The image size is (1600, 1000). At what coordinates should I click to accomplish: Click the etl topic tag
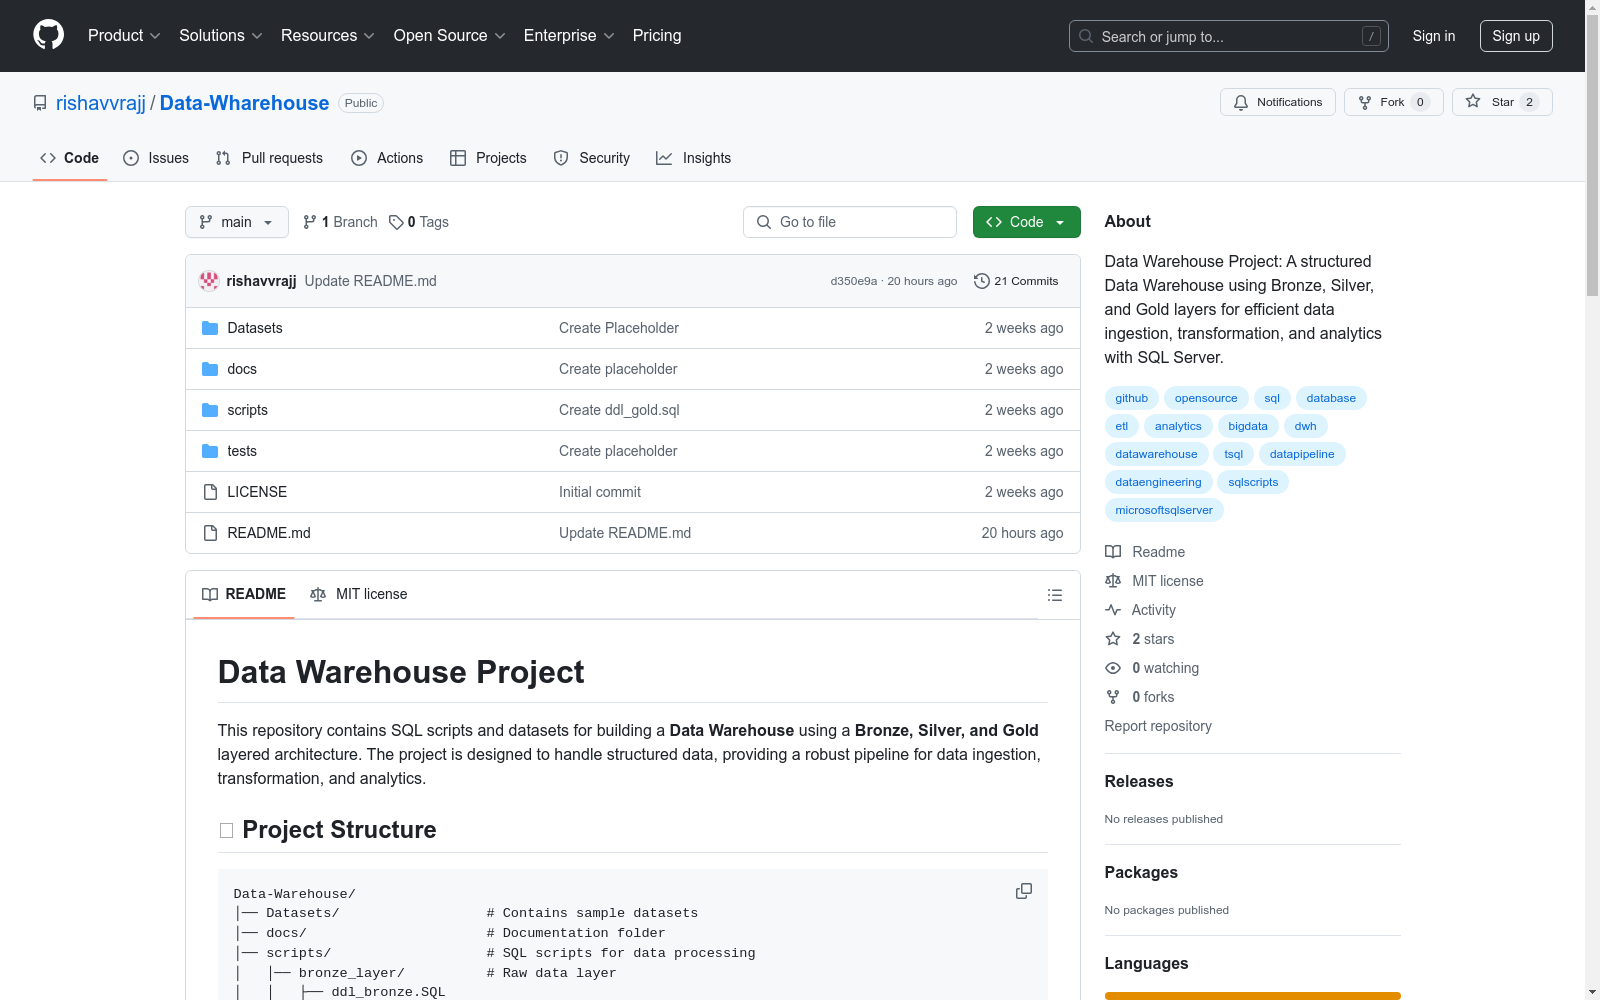click(1122, 426)
